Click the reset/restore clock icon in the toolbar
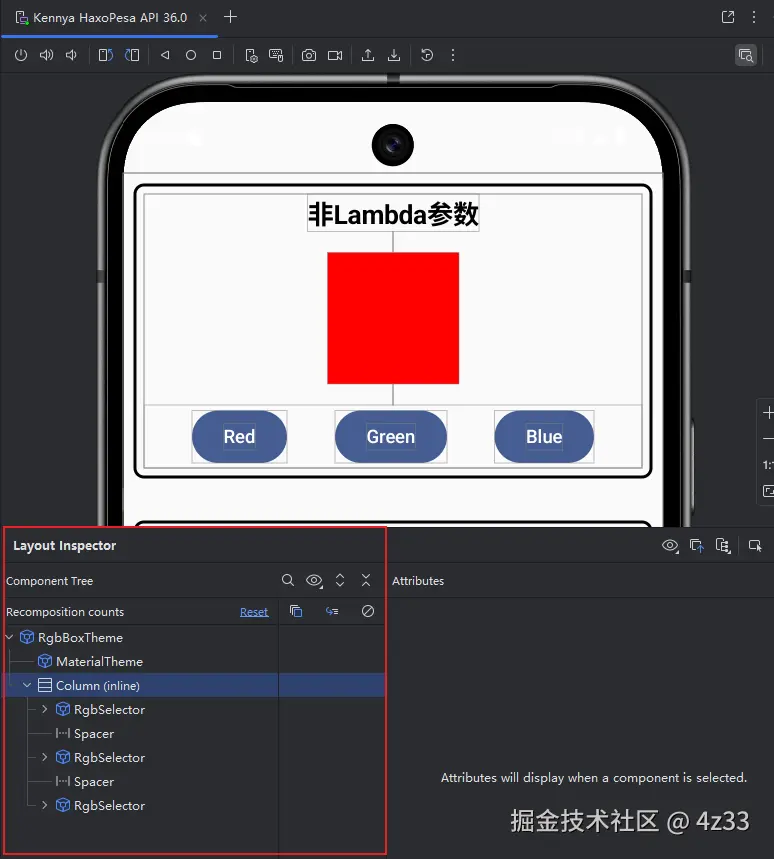 427,55
